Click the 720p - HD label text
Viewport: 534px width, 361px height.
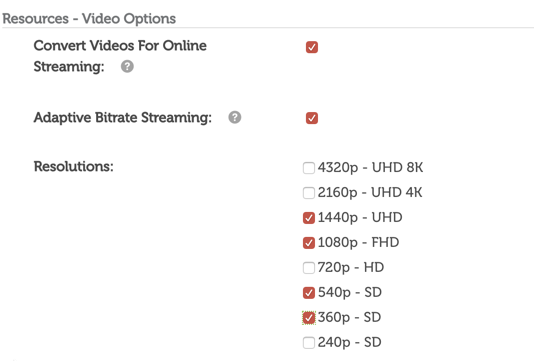(351, 268)
